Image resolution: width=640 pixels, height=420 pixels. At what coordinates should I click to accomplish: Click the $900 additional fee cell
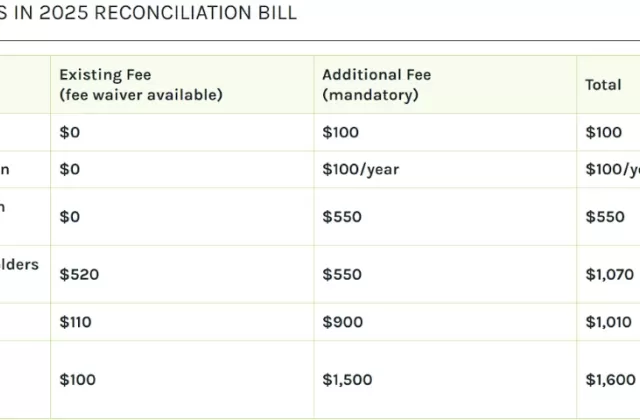pos(342,322)
